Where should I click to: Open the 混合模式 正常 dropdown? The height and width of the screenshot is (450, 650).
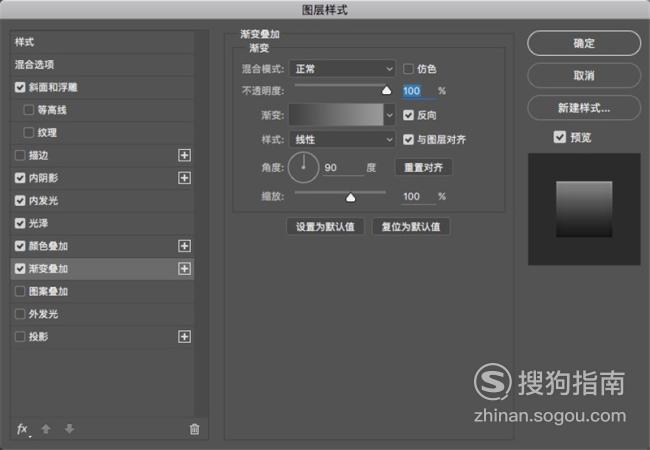[x=342, y=69]
